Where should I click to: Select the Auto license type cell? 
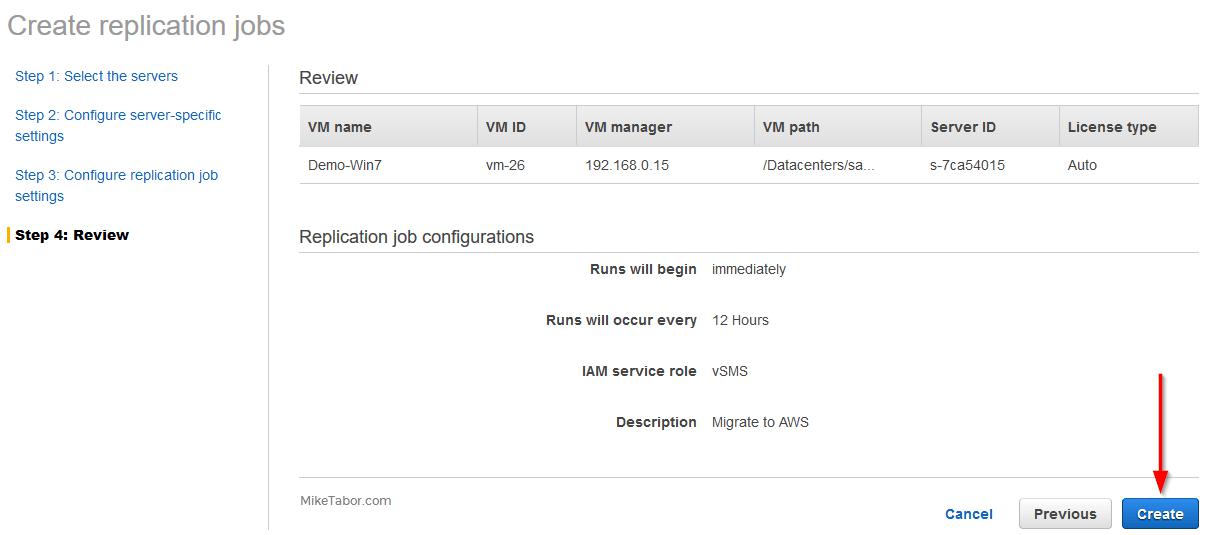coord(1082,165)
